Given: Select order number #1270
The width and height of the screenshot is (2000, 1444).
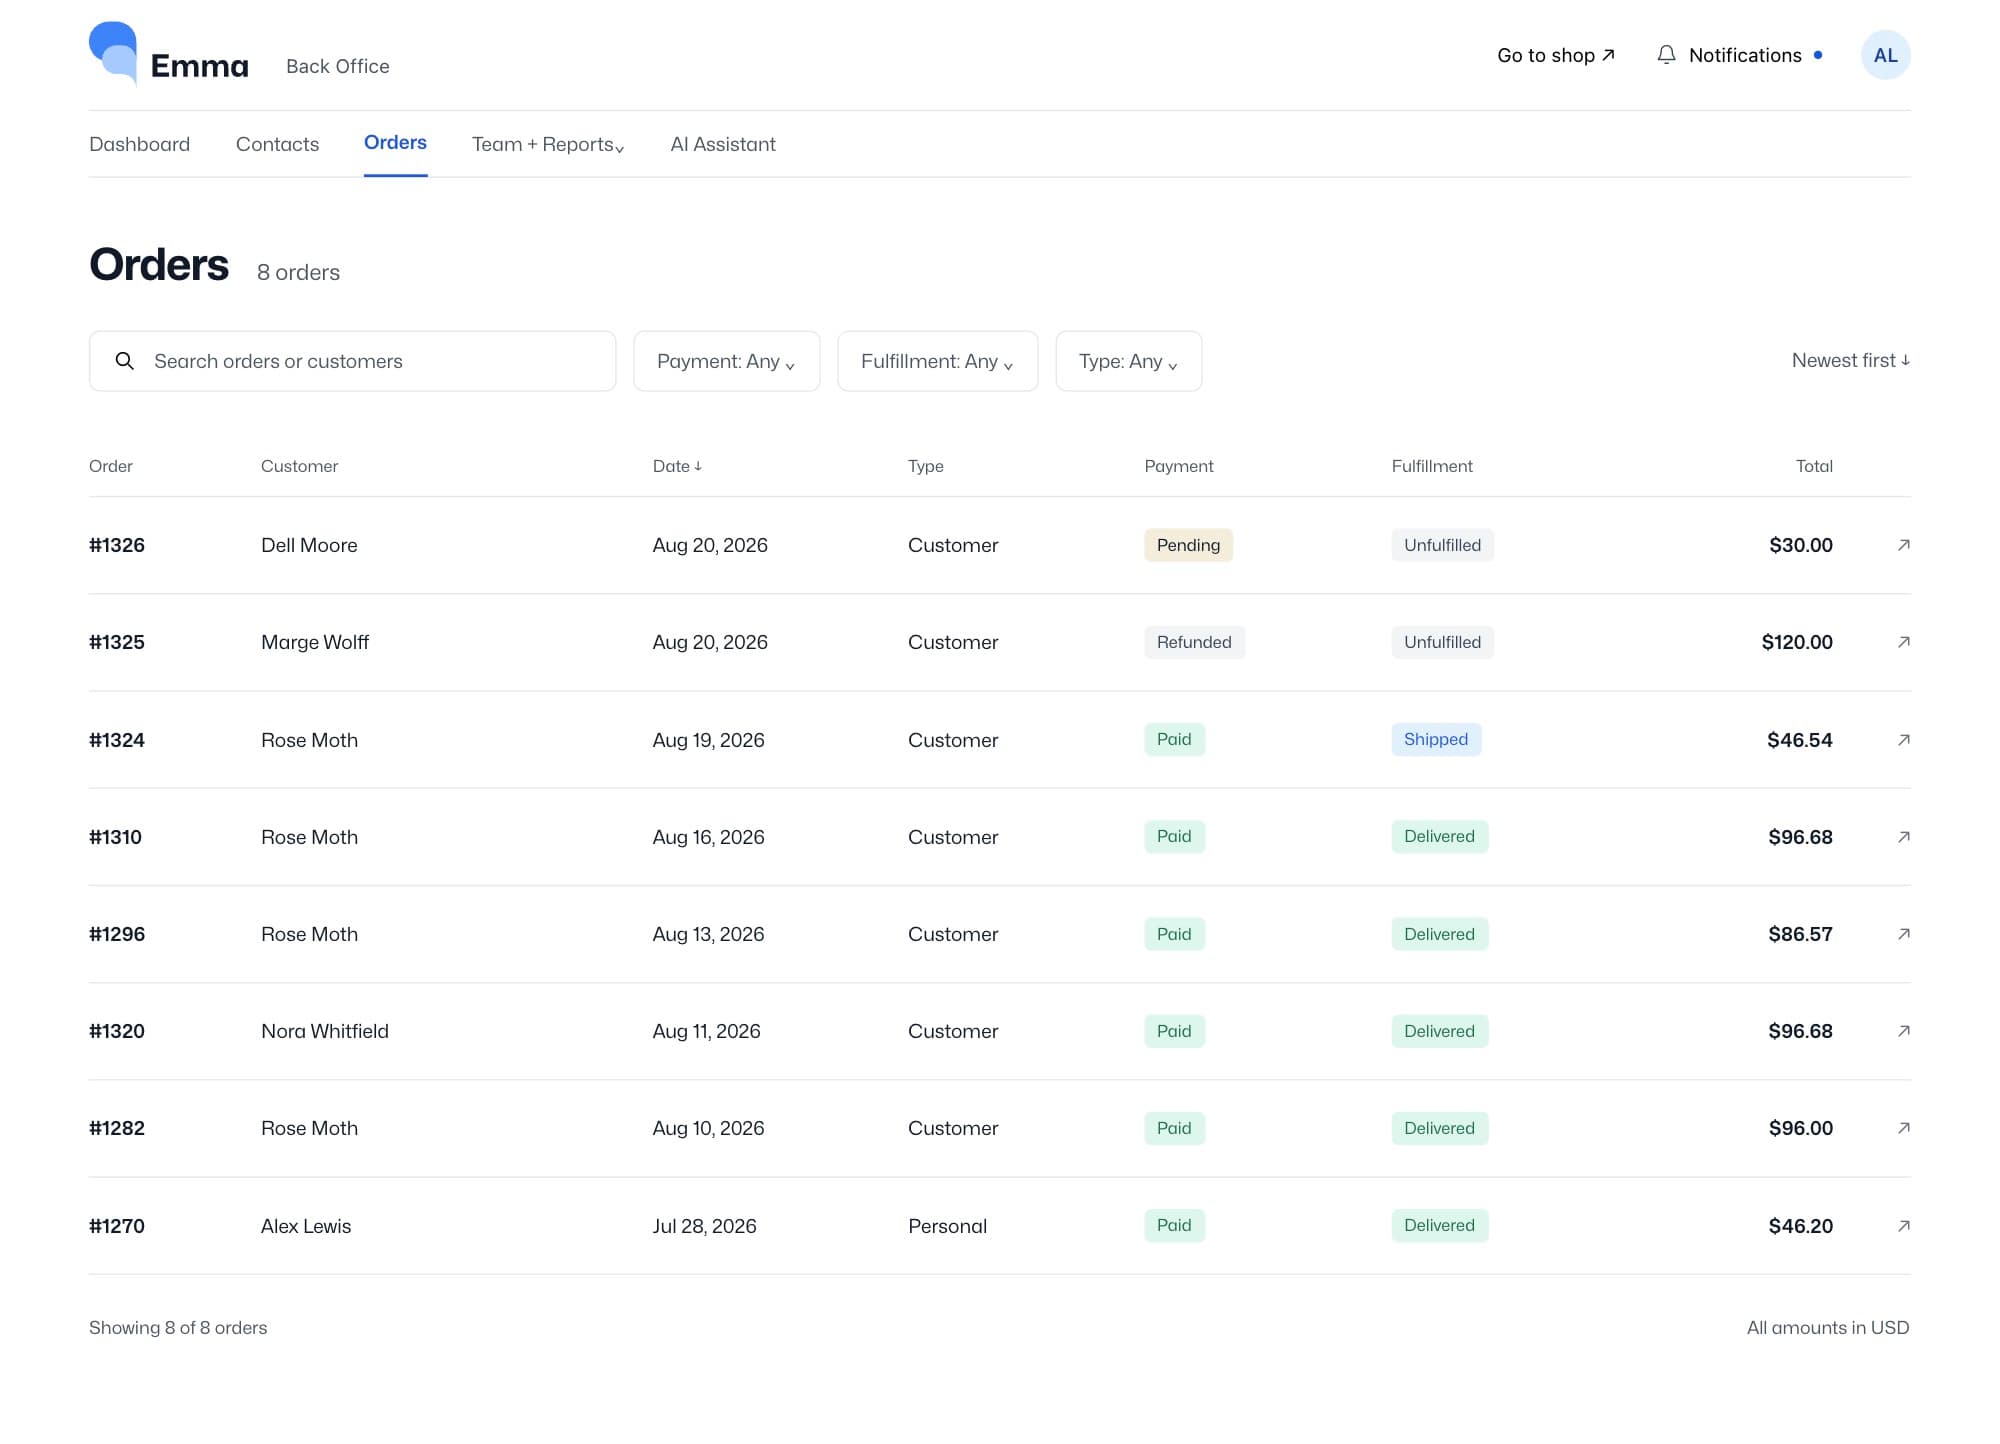Looking at the screenshot, I should pyautogui.click(x=117, y=1226).
